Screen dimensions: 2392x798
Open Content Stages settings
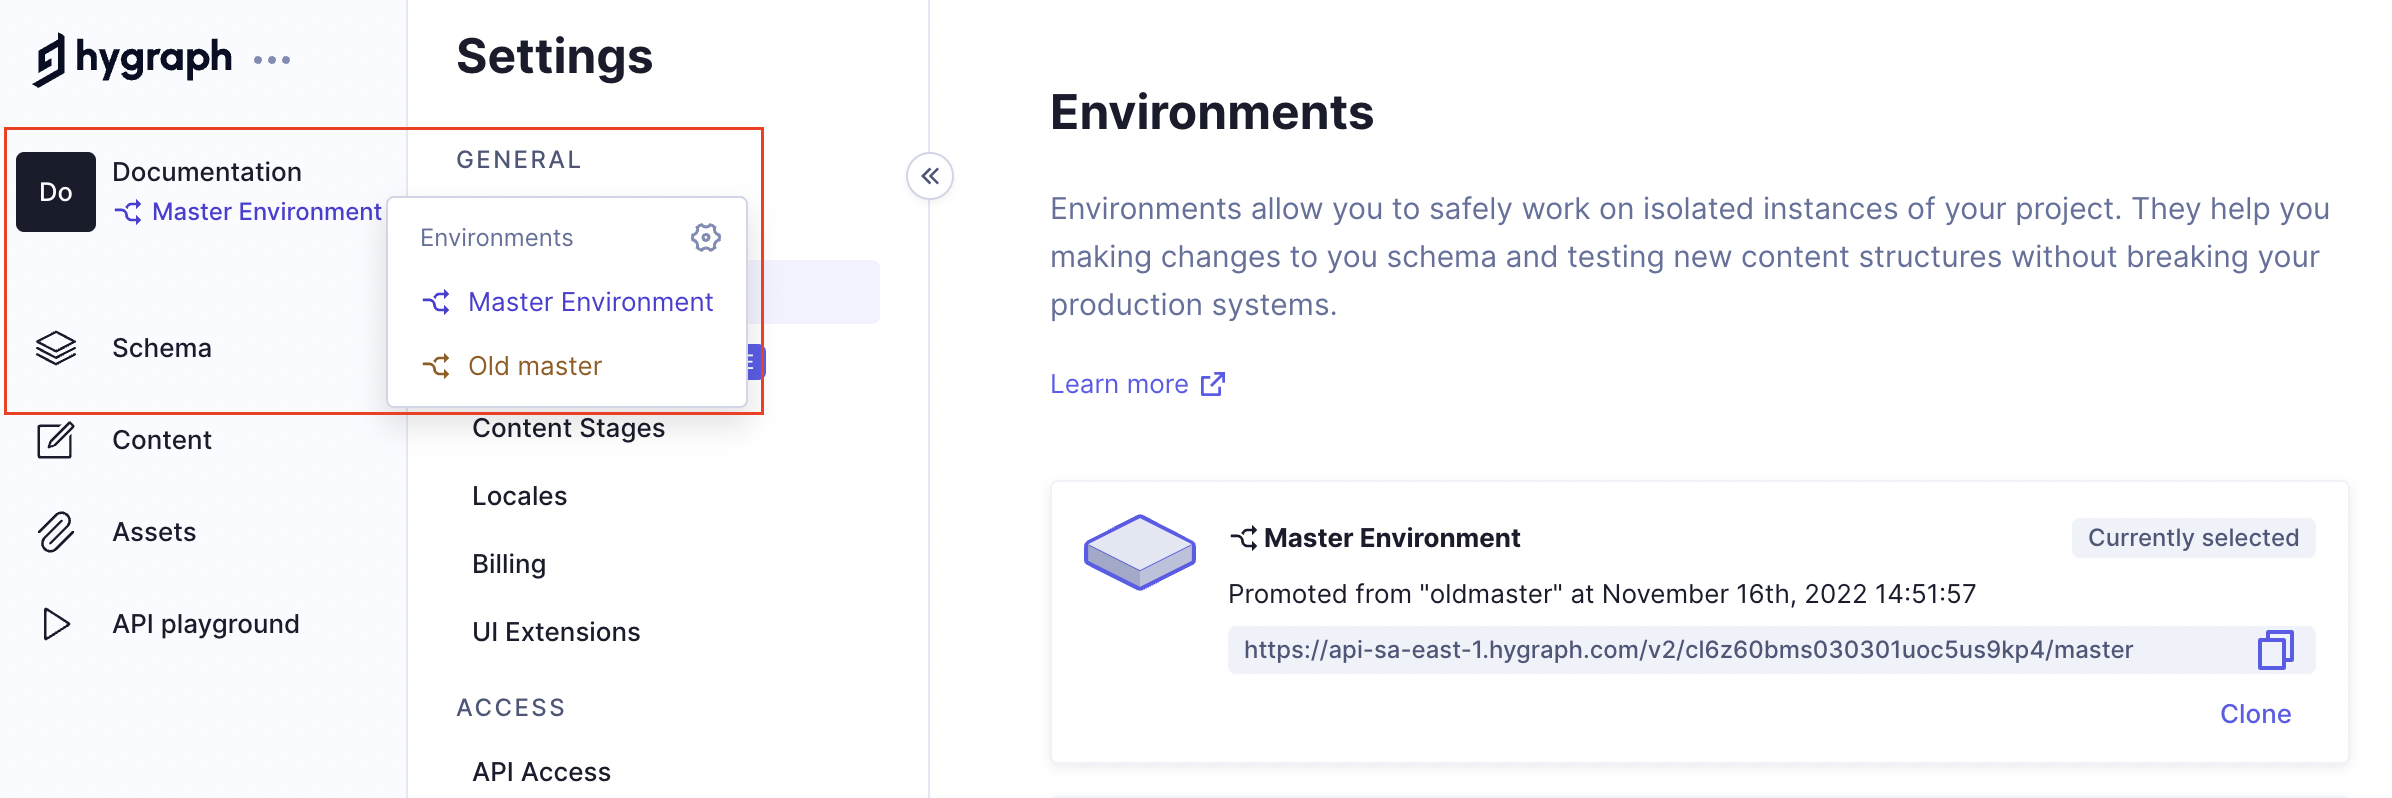(x=568, y=428)
